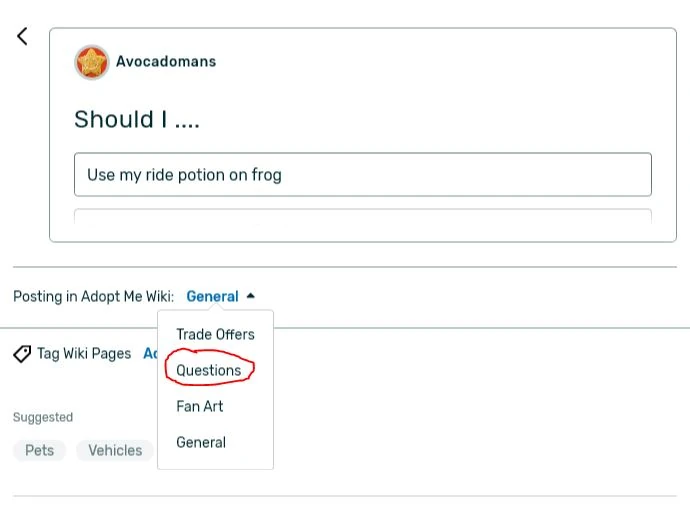Open the Avocadomans avatar image
The height and width of the screenshot is (507, 690).
click(x=91, y=62)
